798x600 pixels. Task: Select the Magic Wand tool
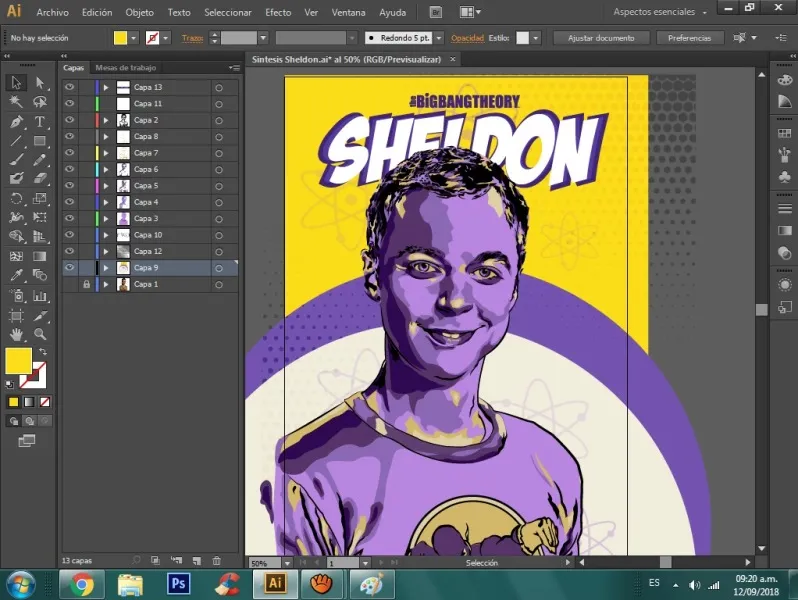click(x=16, y=102)
